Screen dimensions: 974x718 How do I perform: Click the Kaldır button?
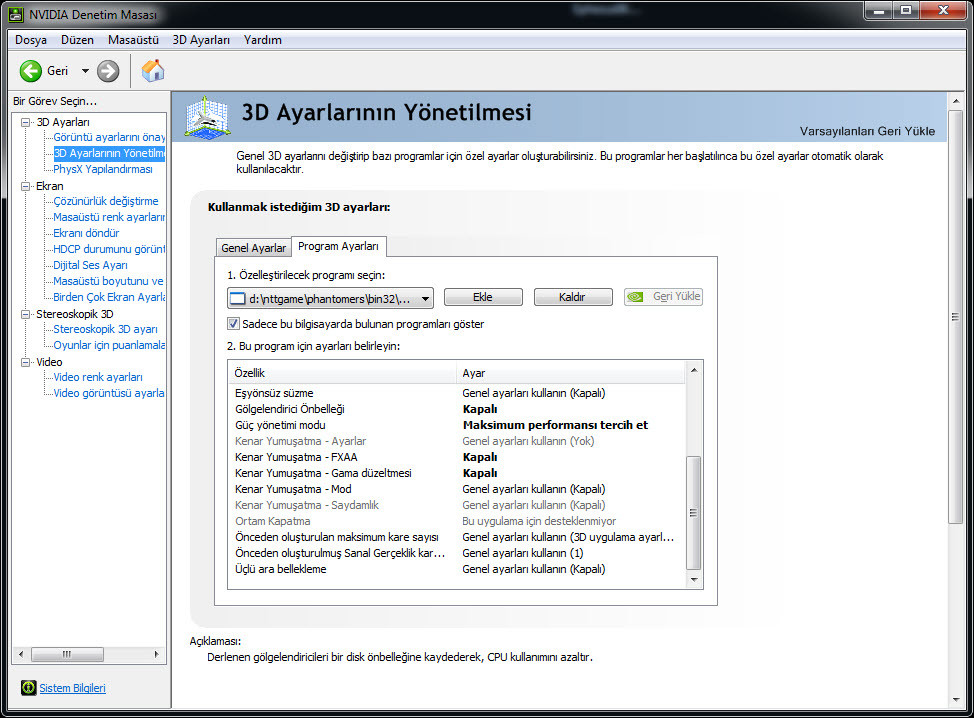(573, 297)
